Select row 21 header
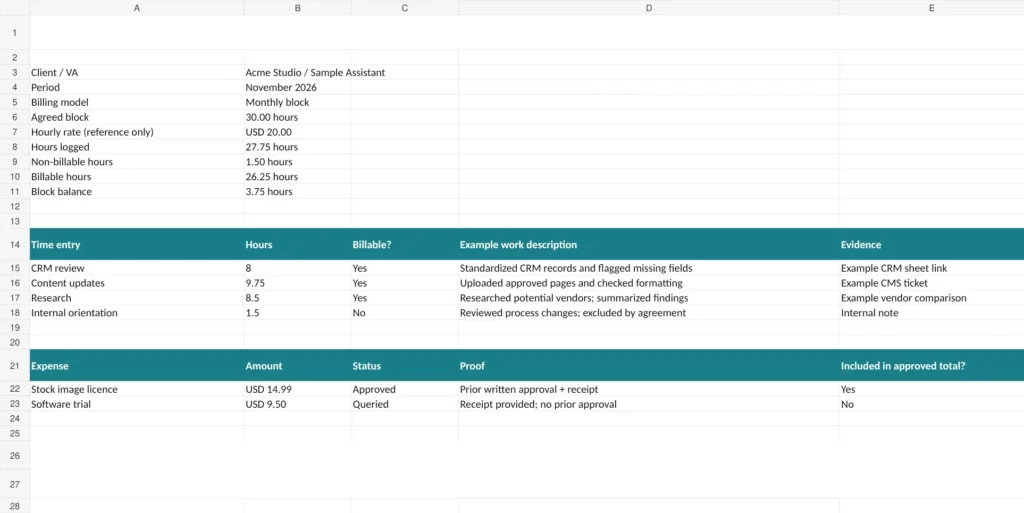Image resolution: width=1024 pixels, height=513 pixels. [14, 366]
